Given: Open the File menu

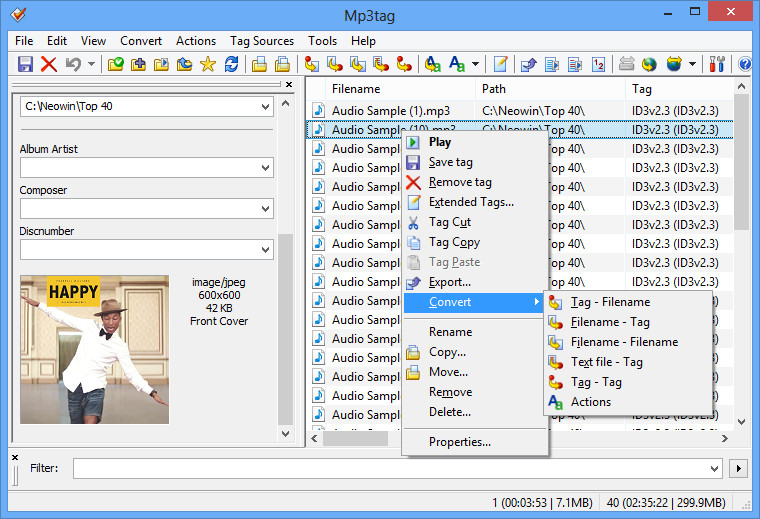Looking at the screenshot, I should point(24,41).
